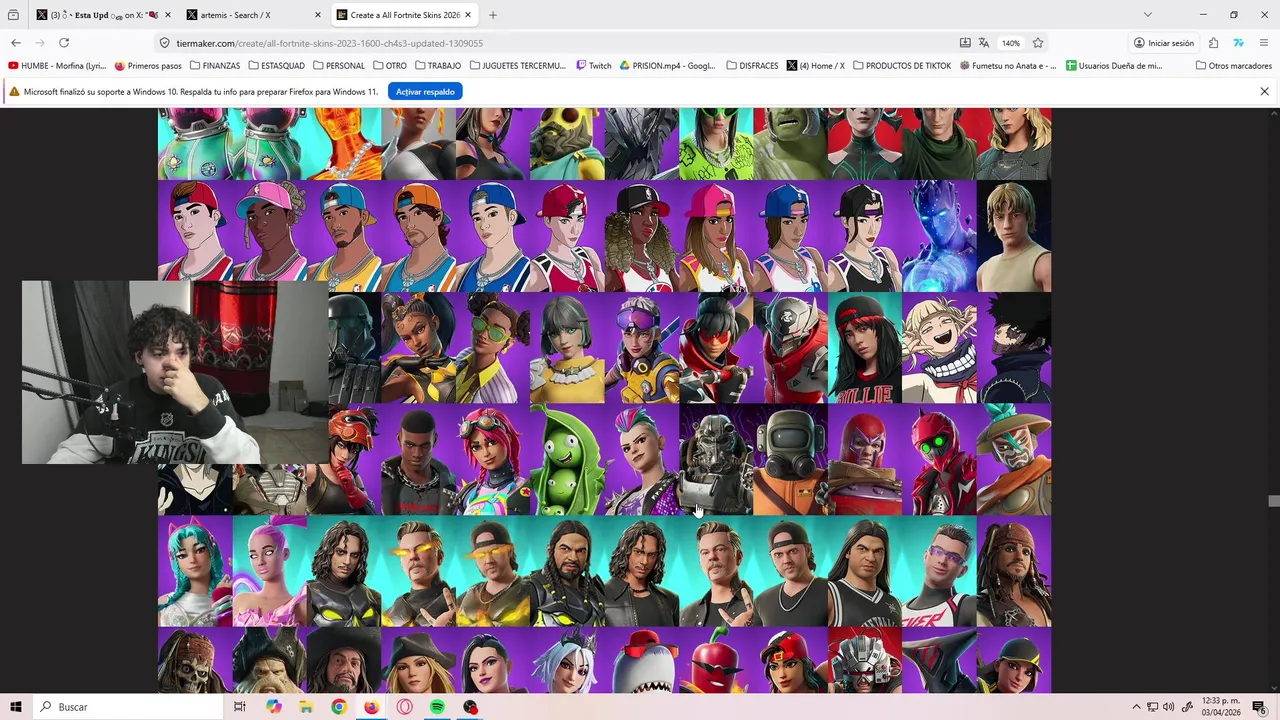Screen dimensions: 1280x720
Task: Click the tiermaker.com URL address field
Action: click(x=560, y=43)
